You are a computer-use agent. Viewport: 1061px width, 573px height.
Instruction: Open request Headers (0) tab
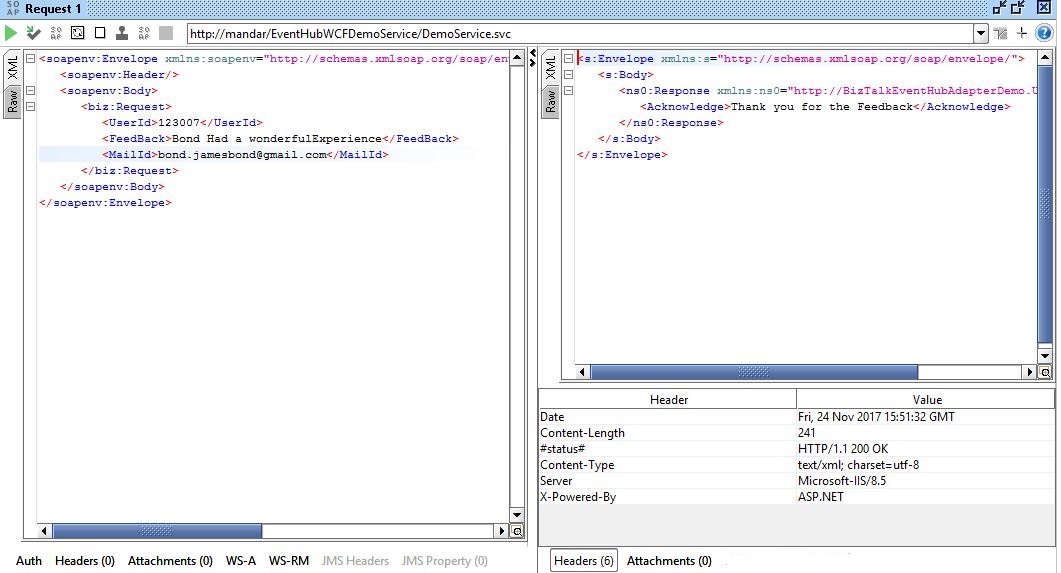pyautogui.click(x=85, y=561)
